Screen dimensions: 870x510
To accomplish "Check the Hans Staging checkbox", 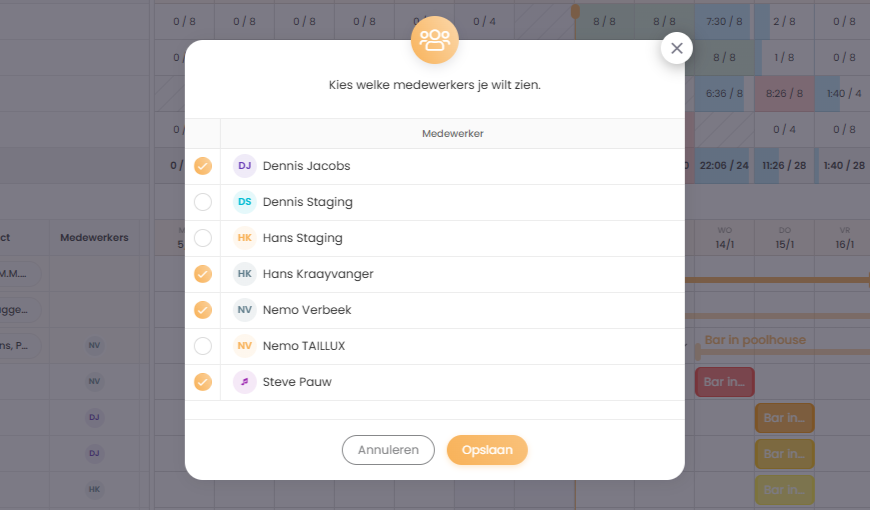I will [203, 238].
